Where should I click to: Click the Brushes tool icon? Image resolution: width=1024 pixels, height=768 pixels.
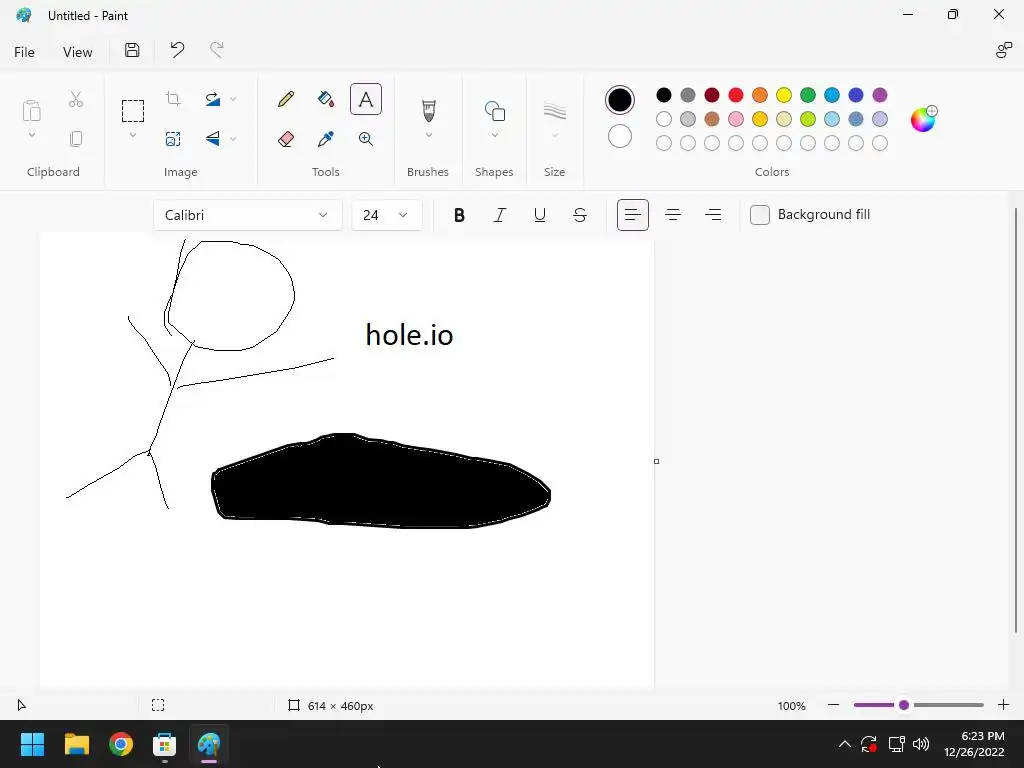point(428,110)
